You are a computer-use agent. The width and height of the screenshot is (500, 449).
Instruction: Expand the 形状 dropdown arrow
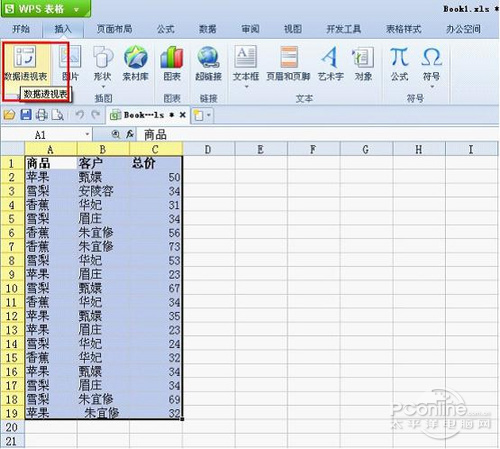tap(103, 87)
